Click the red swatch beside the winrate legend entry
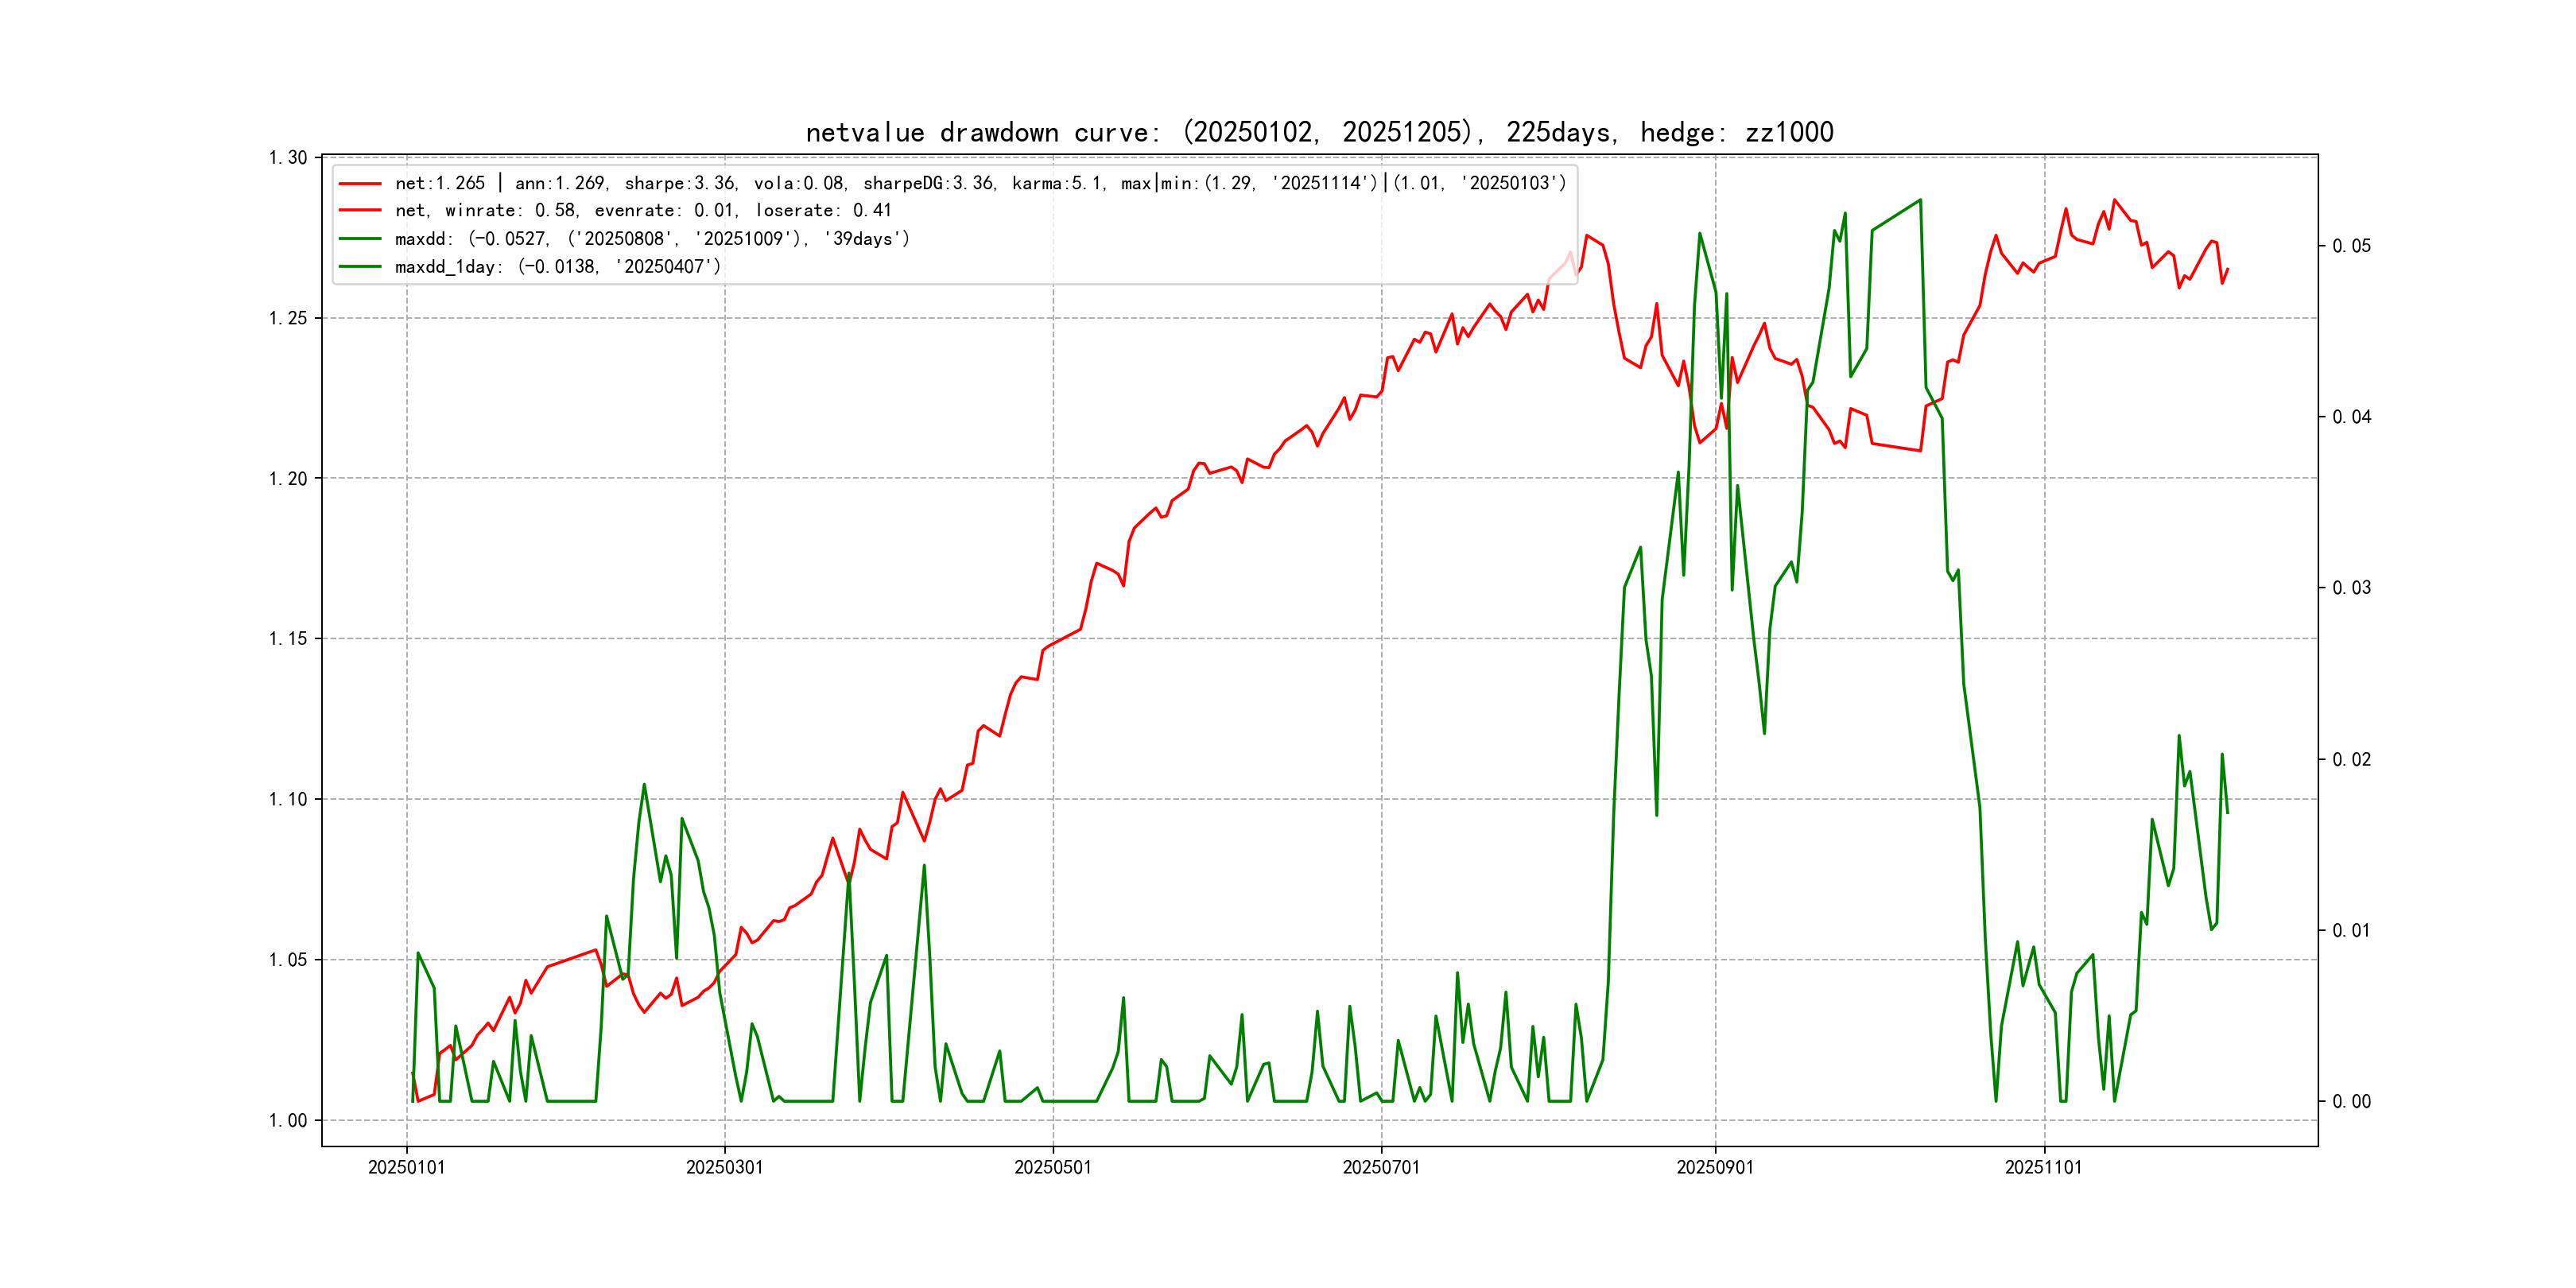This screenshot has height=1288, width=2576. point(360,211)
